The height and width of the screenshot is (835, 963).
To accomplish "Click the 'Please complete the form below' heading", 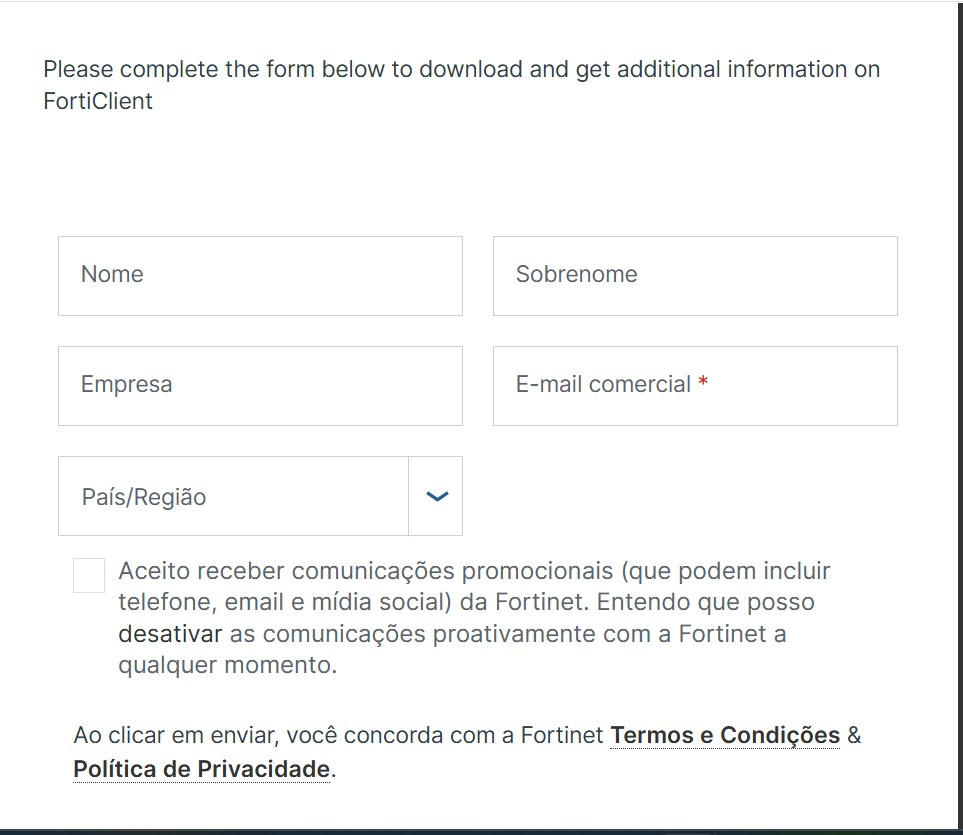I will tap(461, 85).
